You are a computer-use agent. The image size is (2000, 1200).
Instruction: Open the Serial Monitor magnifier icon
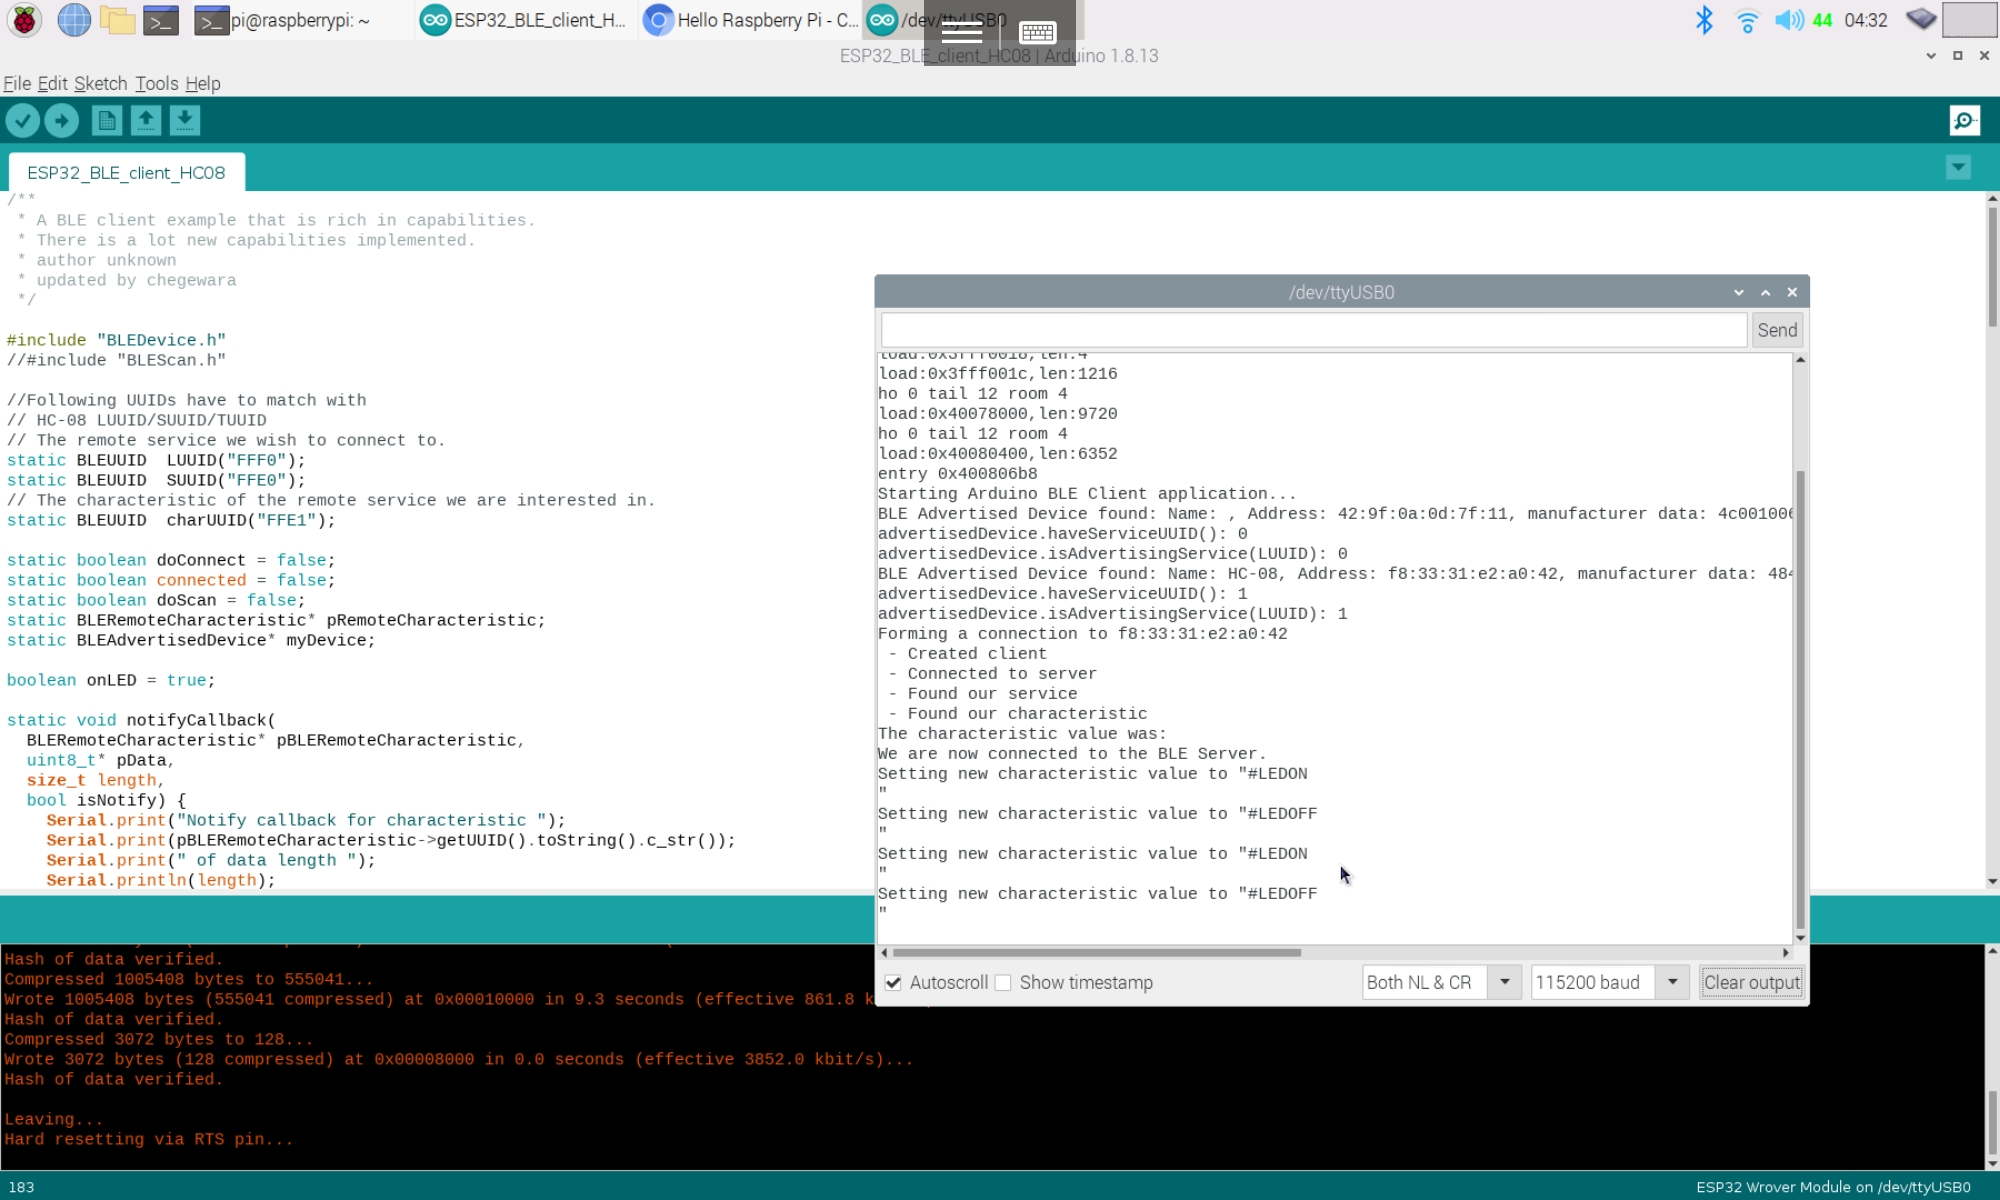click(x=1964, y=120)
